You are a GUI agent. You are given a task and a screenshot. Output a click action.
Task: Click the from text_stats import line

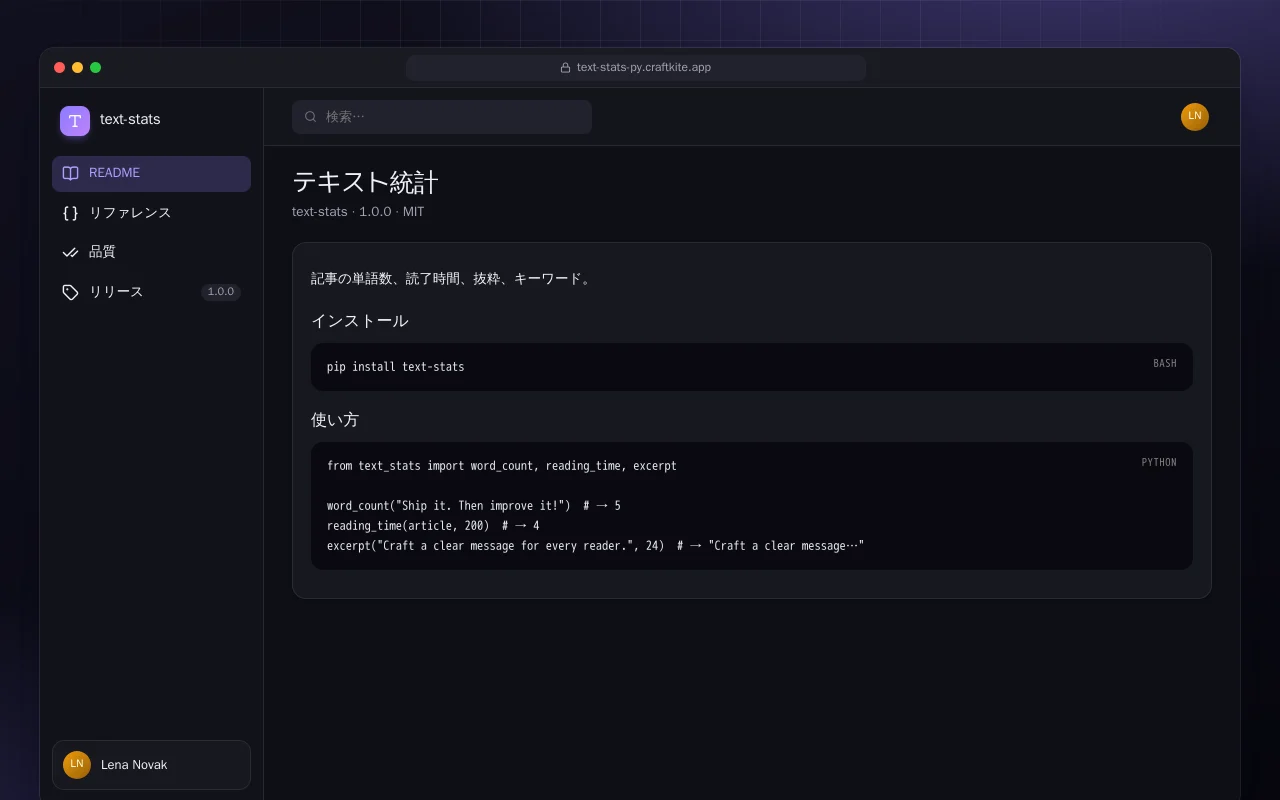pos(502,466)
